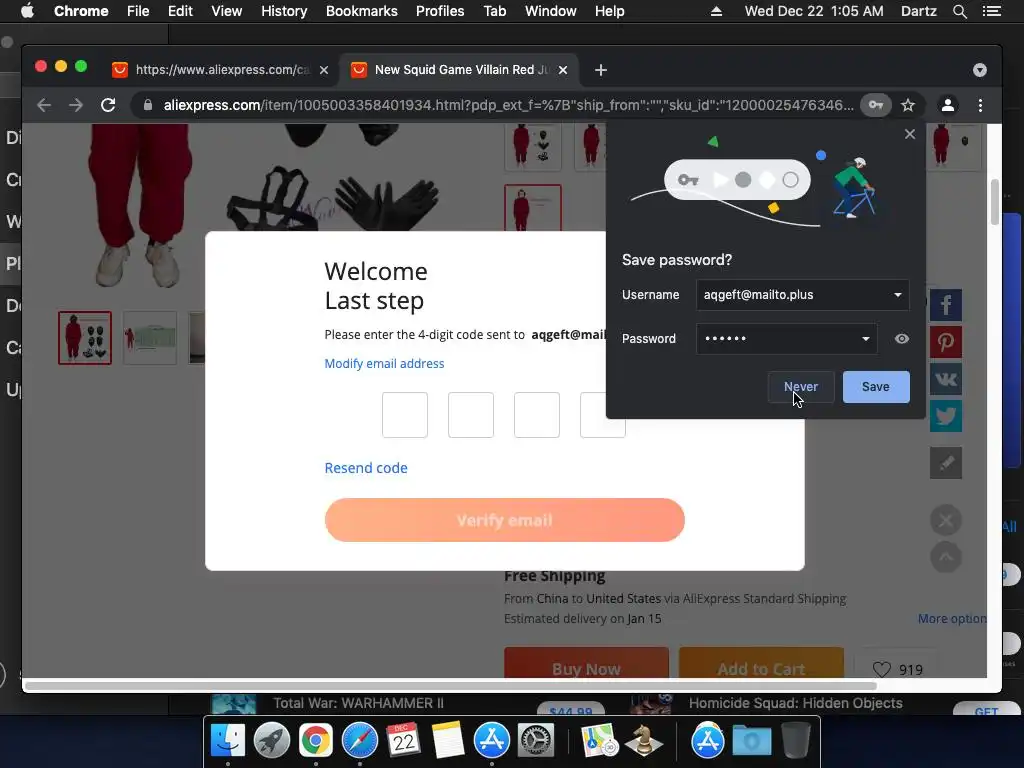Share on Facebook icon

click(x=946, y=305)
